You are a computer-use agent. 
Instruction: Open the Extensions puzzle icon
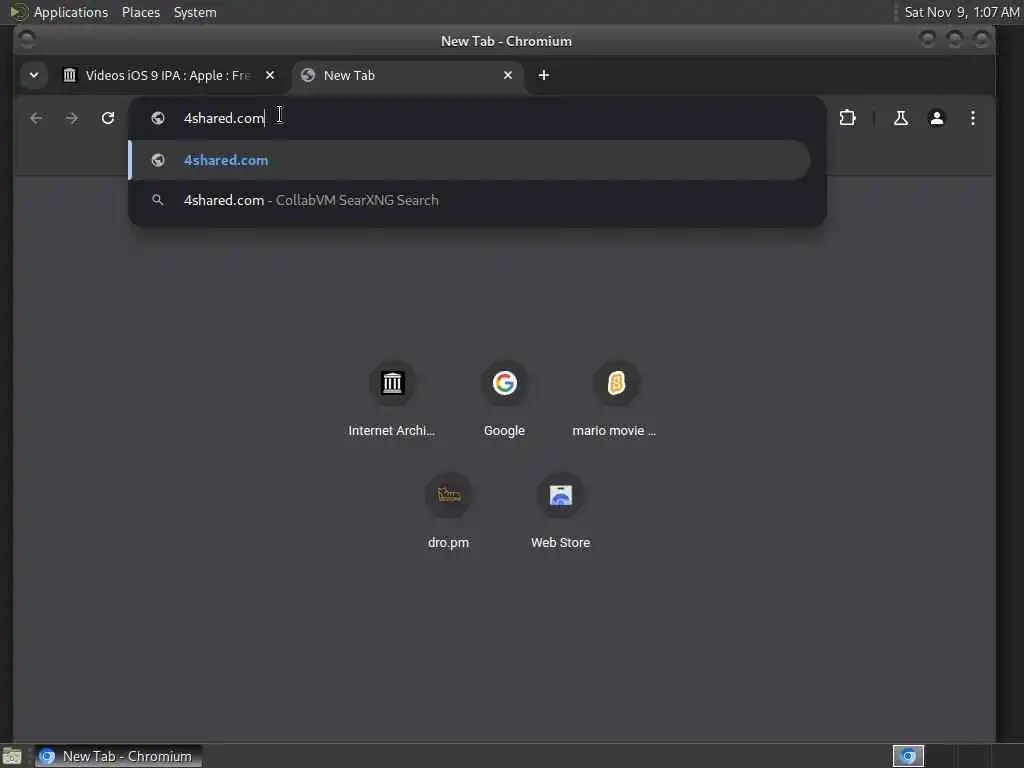(x=847, y=118)
